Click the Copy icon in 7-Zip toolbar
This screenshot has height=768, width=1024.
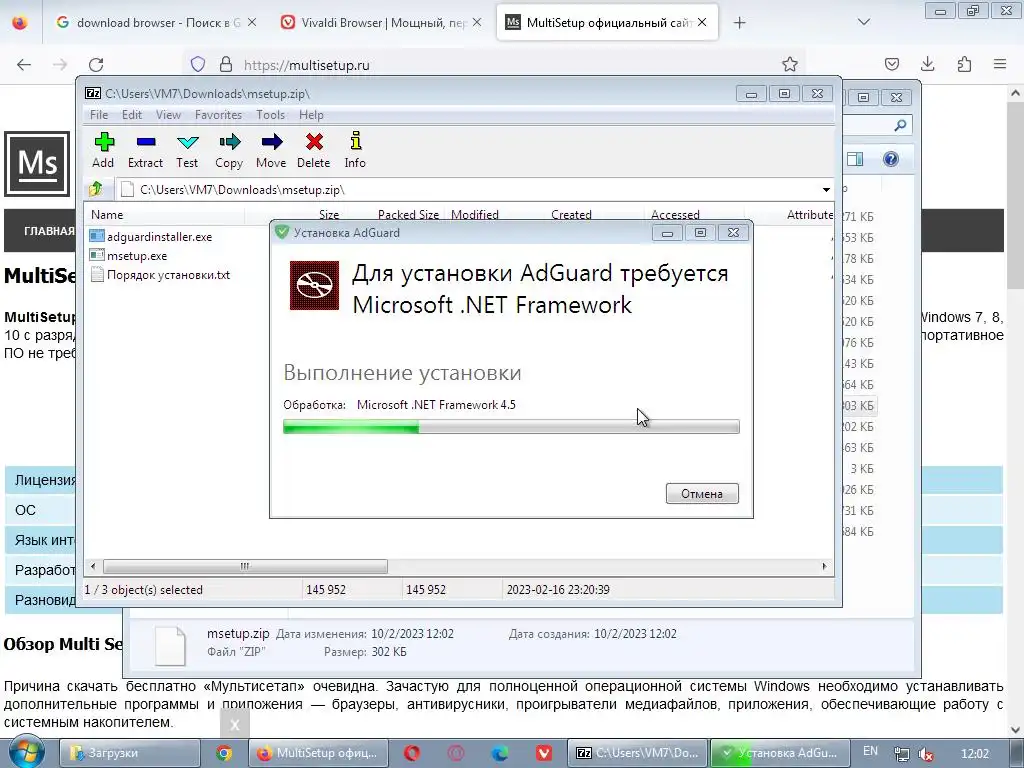tap(229, 150)
